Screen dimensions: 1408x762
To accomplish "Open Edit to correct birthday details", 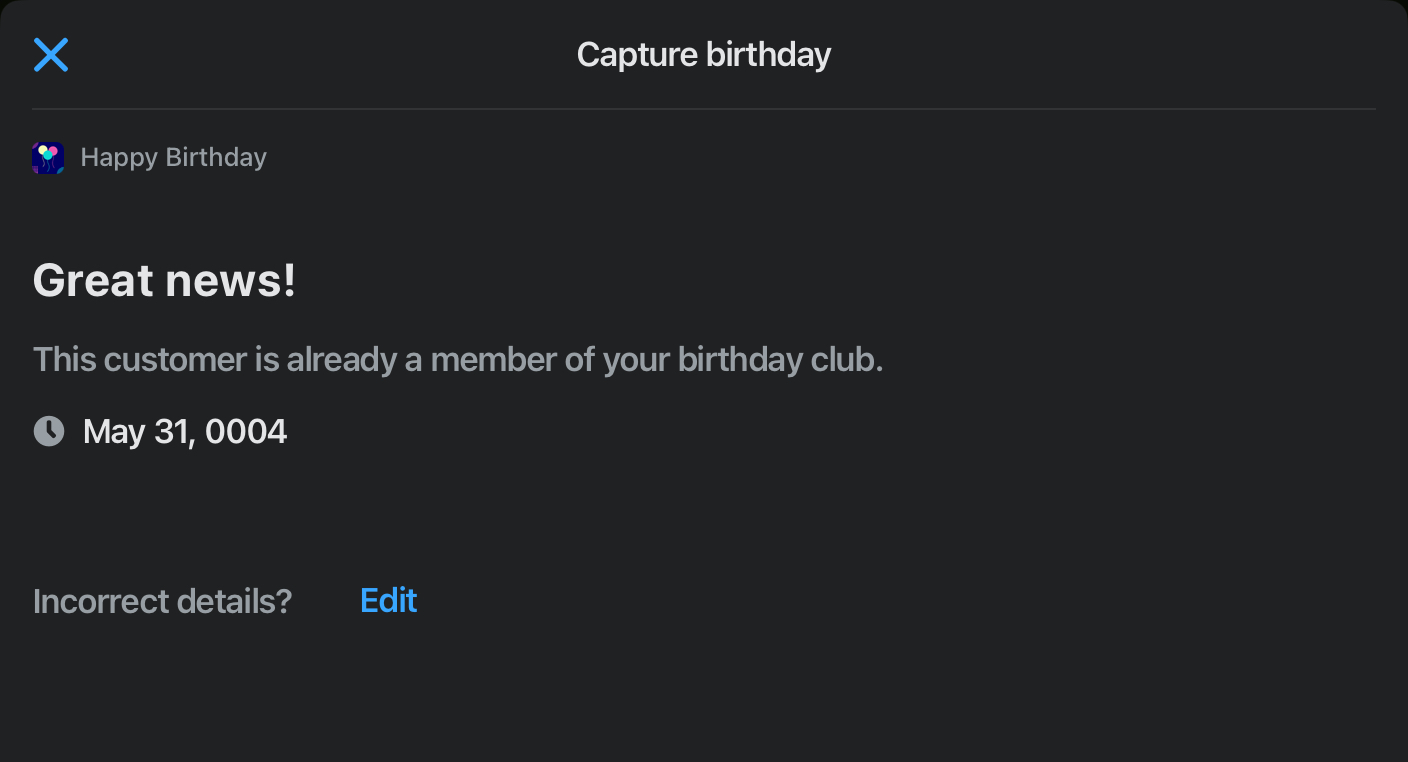I will 388,600.
